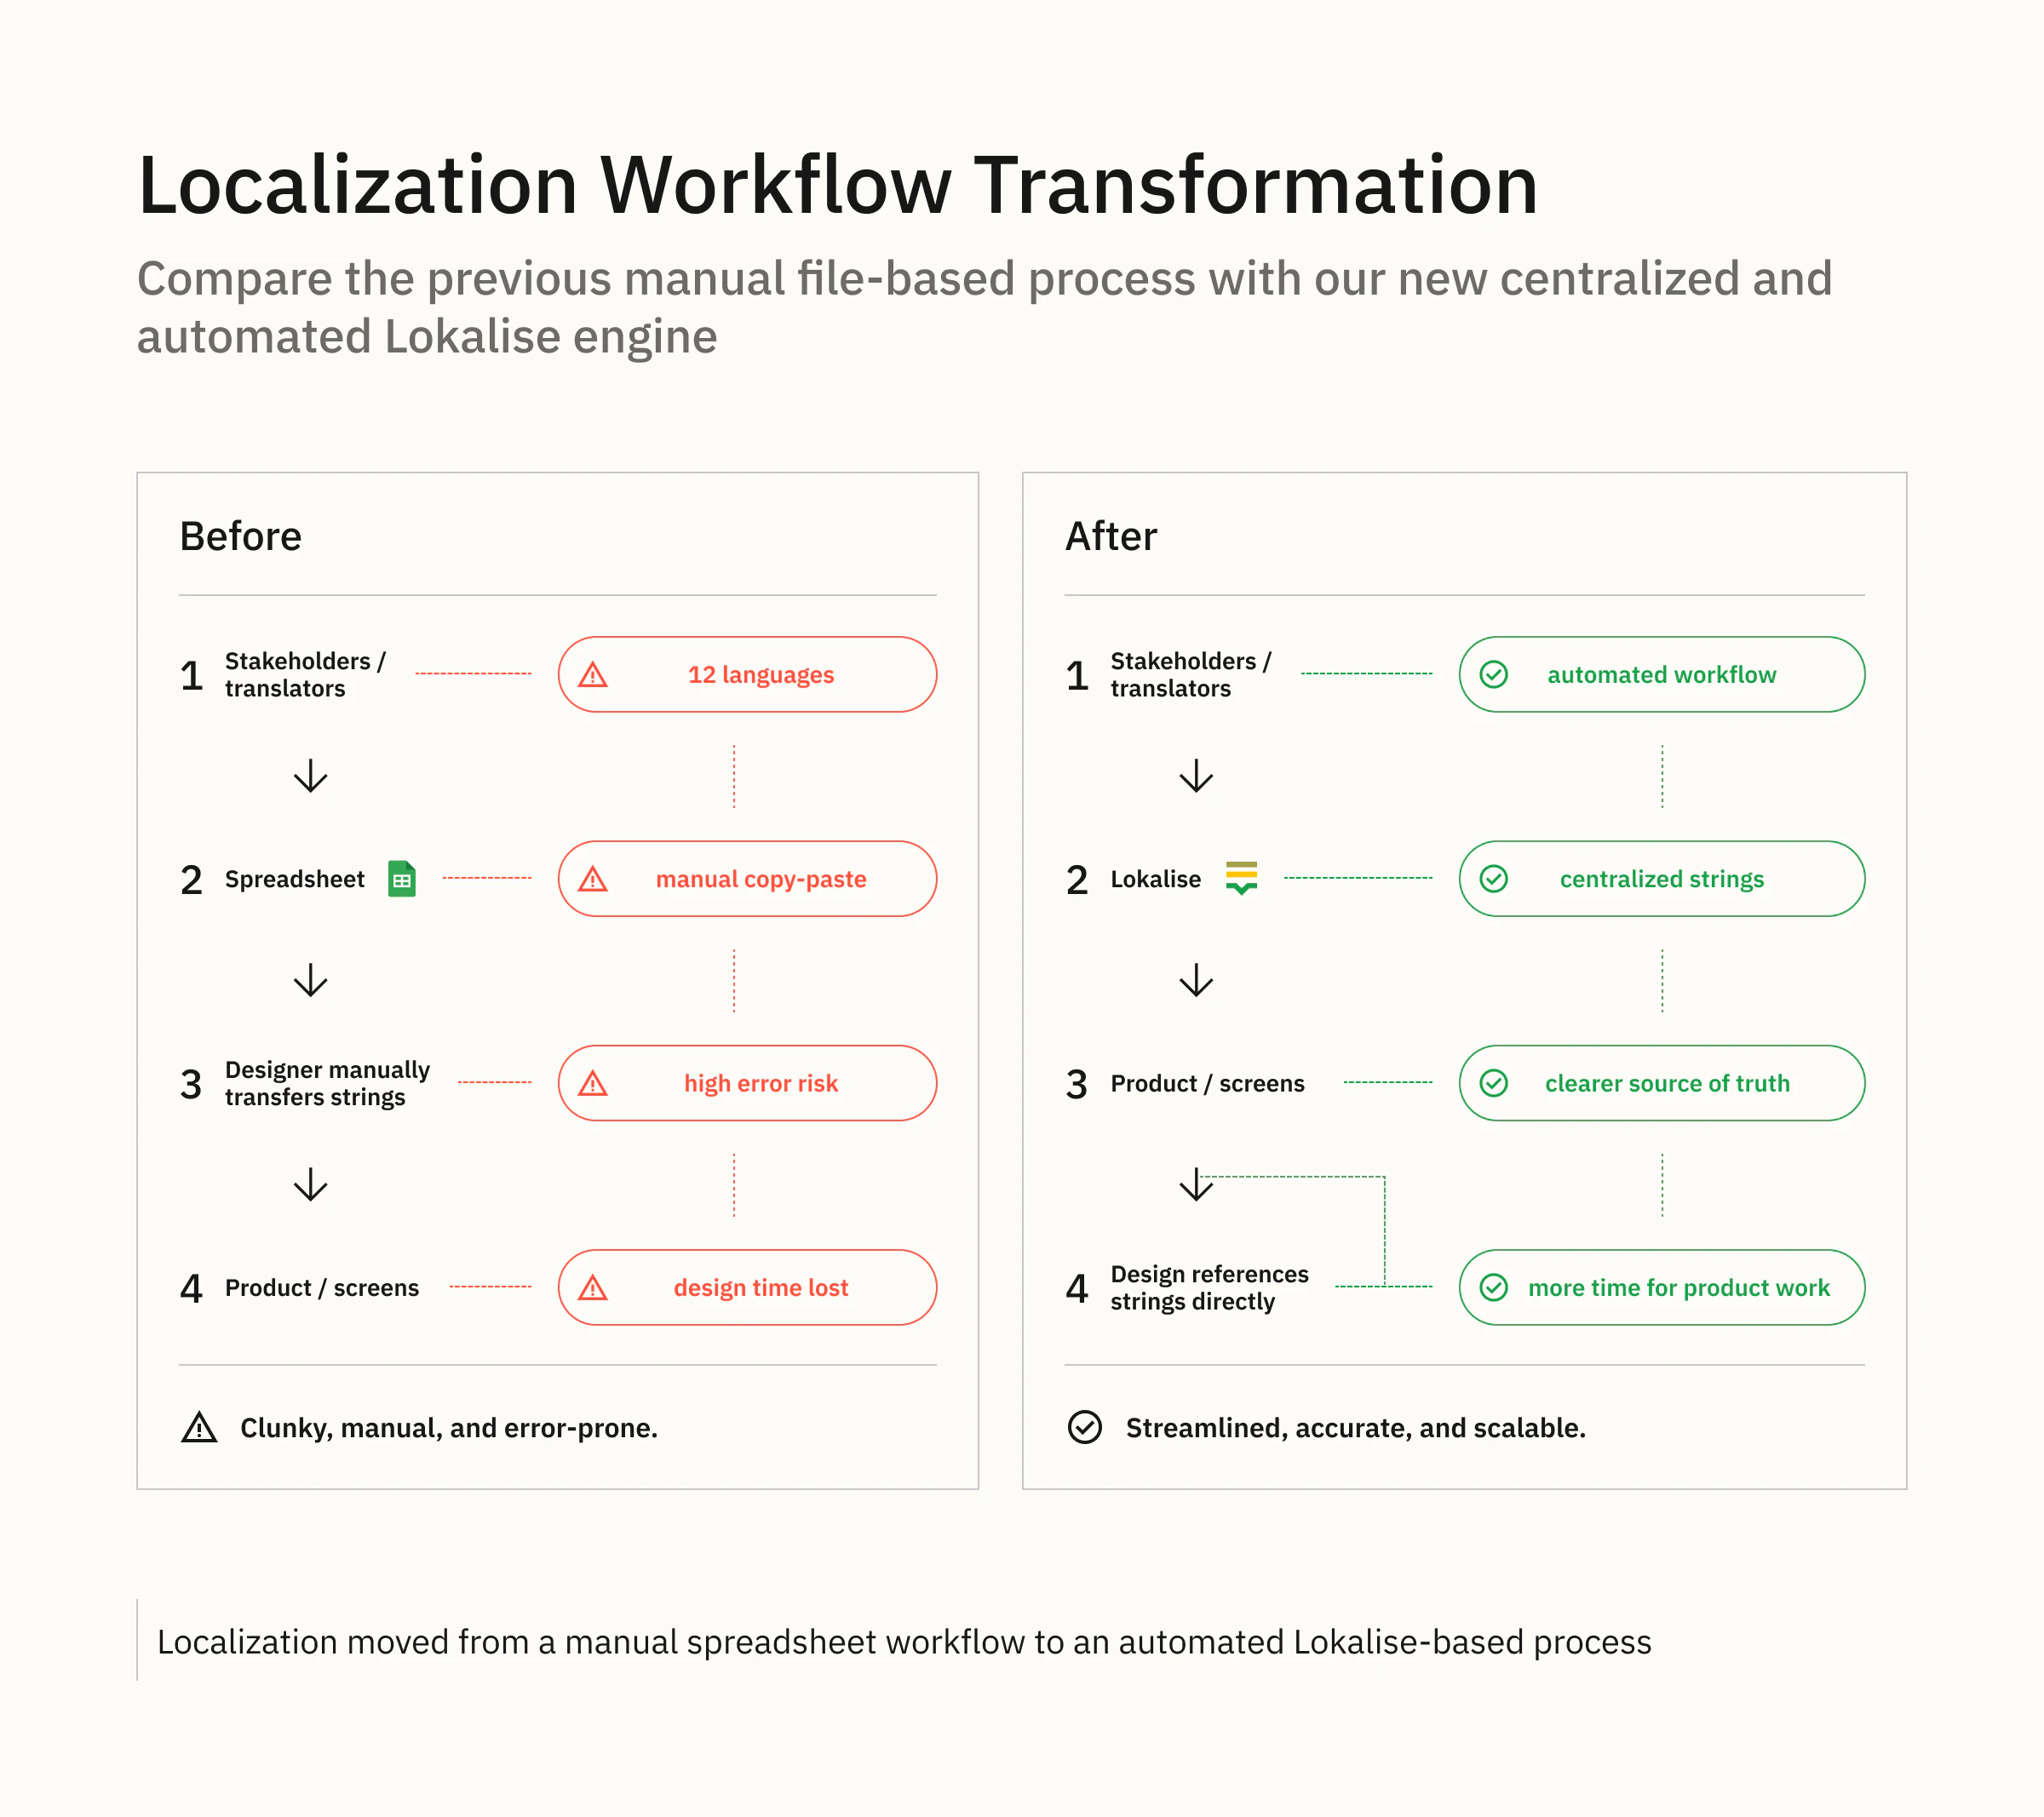This screenshot has width=2044, height=1817.
Task: Click the Clunky, manual, and error-prone summary
Action: point(449,1427)
